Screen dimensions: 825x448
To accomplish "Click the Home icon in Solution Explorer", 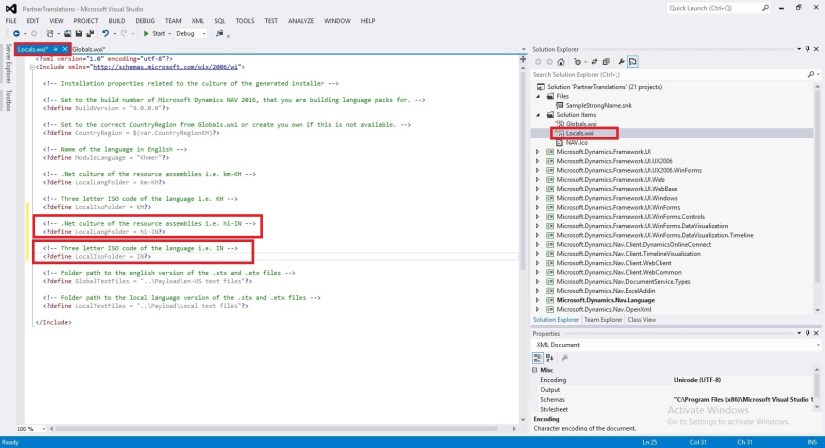I will tap(563, 61).
